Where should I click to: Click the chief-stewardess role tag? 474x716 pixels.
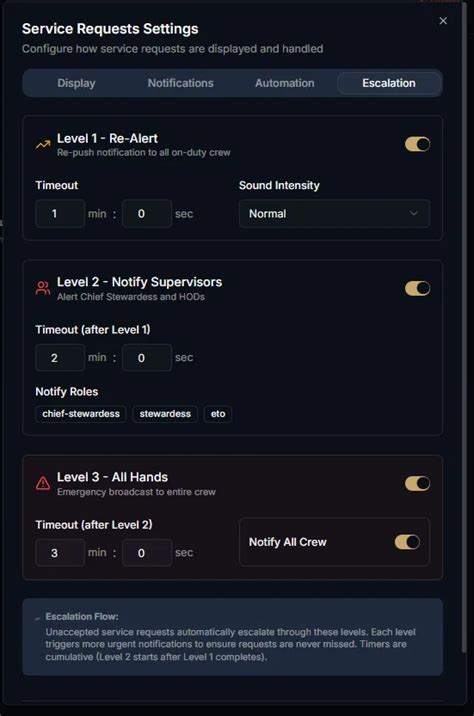(81, 414)
